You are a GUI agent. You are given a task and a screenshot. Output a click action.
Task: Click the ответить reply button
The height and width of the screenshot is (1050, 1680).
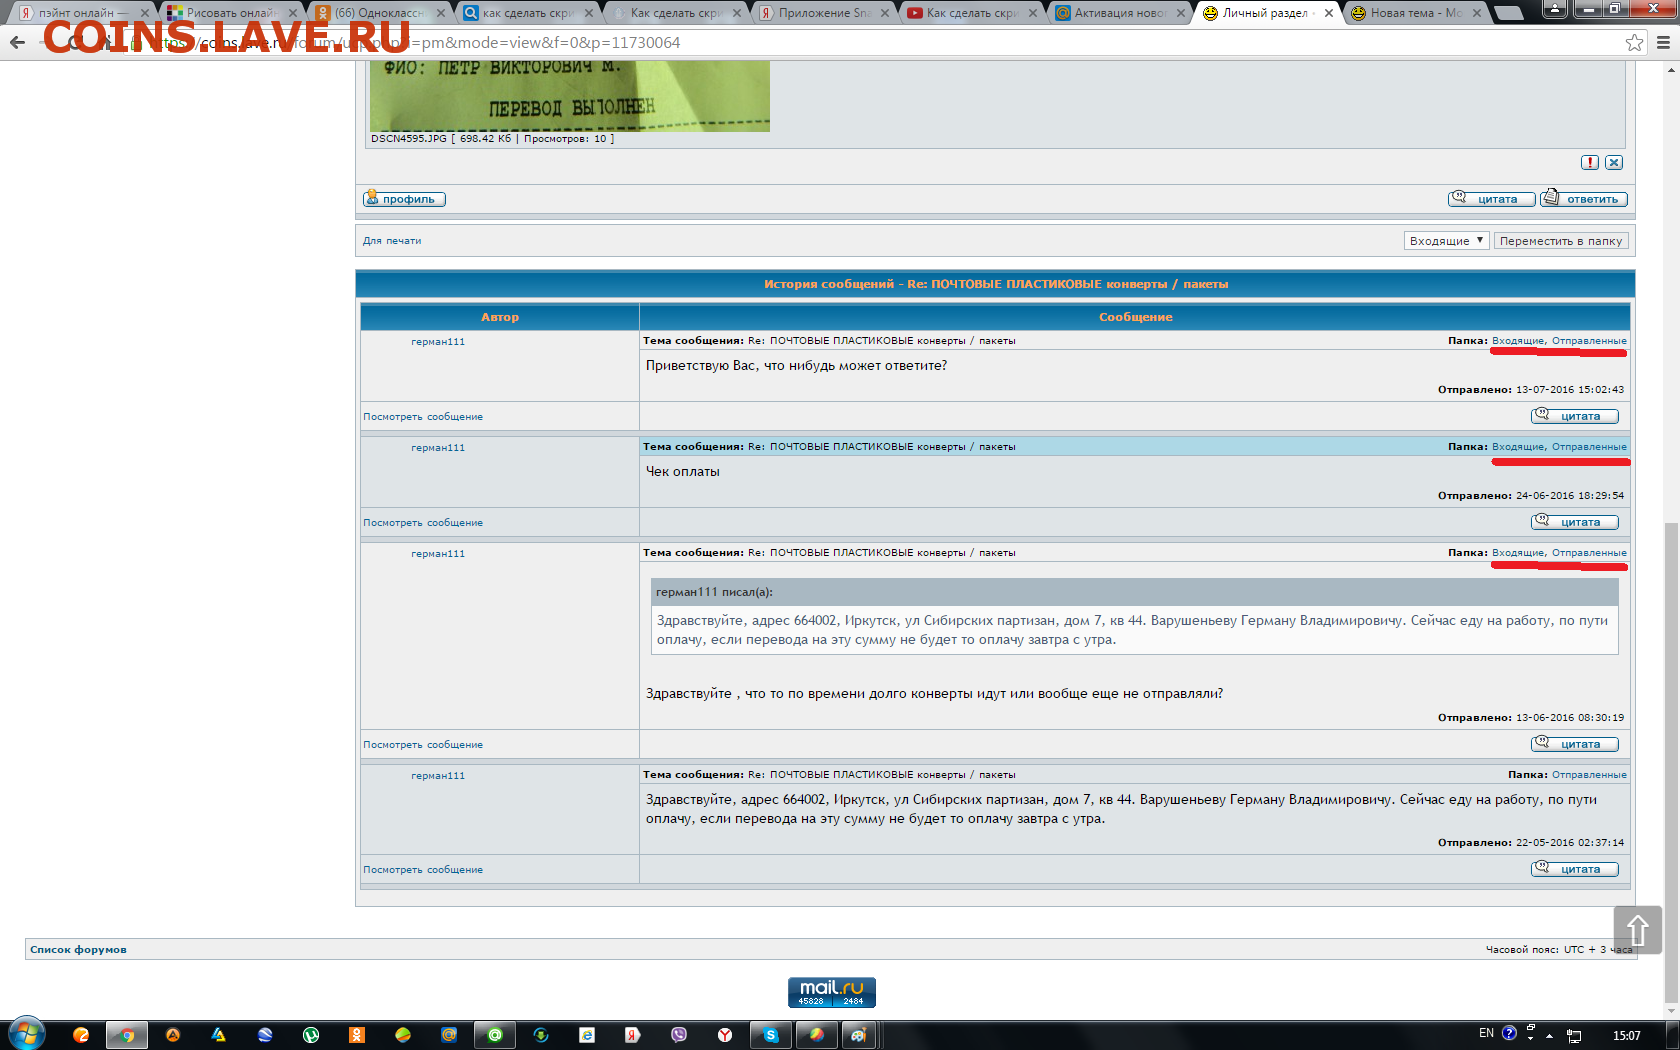pyautogui.click(x=1584, y=199)
